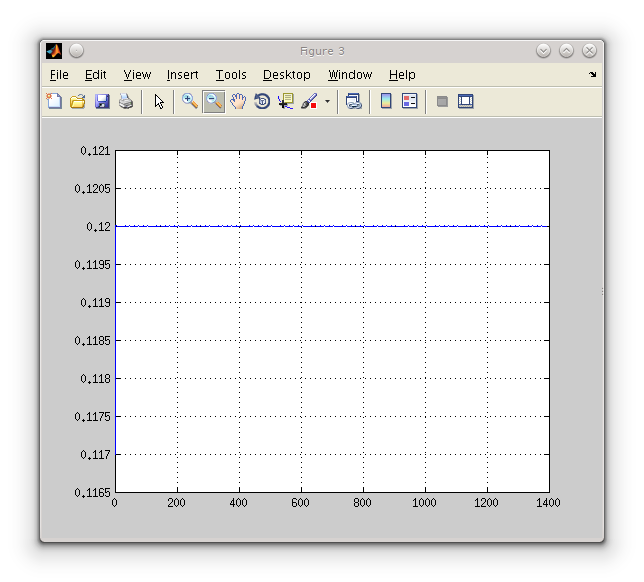Click the Open File folder icon
This screenshot has height=582, width=644.
pos(78,101)
